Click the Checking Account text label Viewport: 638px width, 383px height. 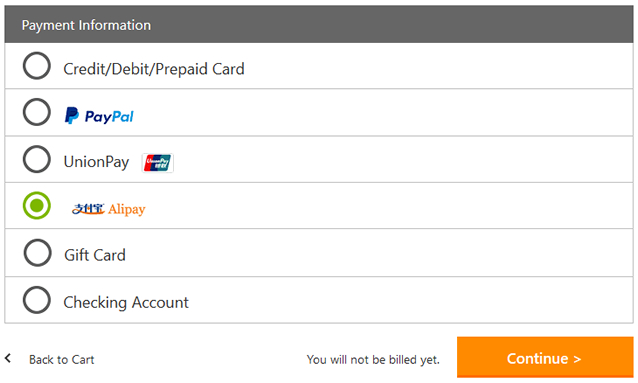pyautogui.click(x=126, y=302)
